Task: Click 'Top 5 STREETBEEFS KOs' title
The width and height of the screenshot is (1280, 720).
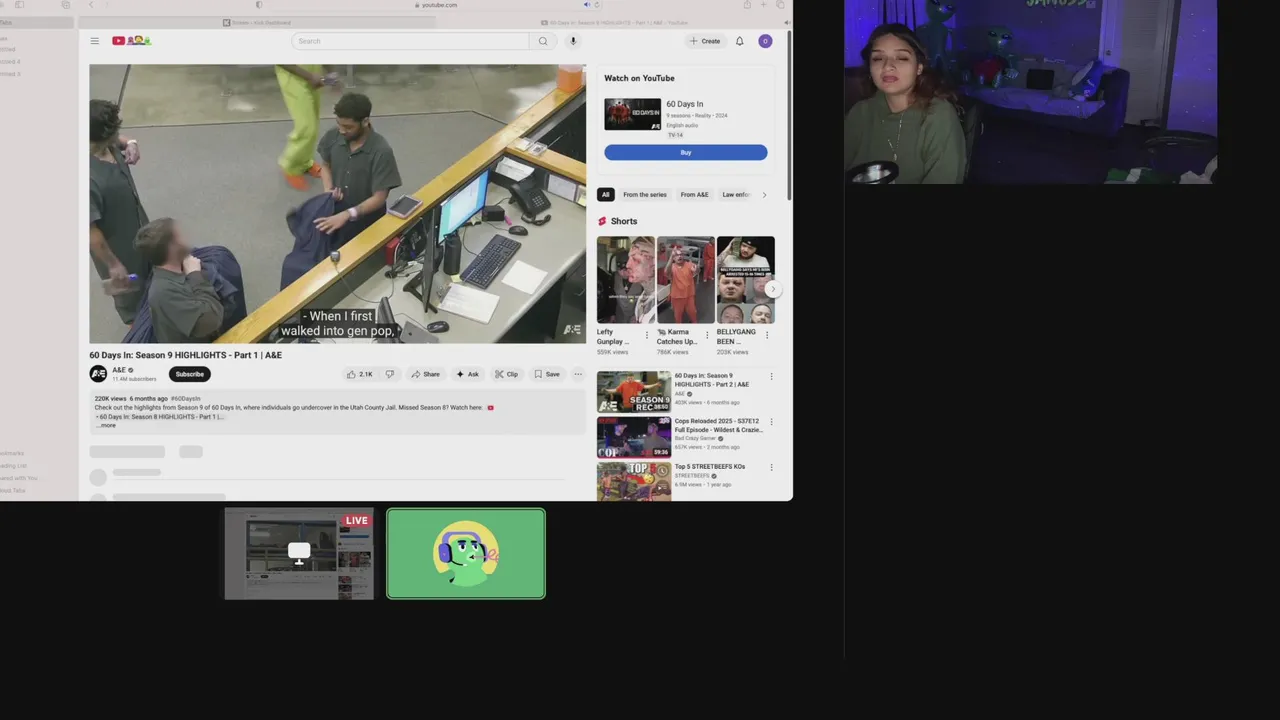Action: 710,467
